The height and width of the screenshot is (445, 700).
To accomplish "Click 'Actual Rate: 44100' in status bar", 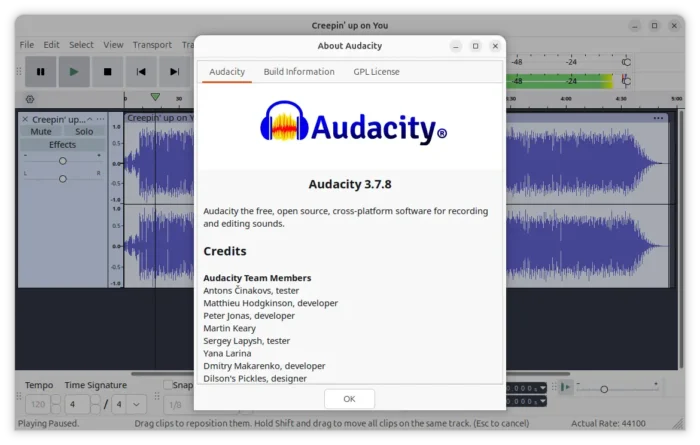I will click(608, 423).
